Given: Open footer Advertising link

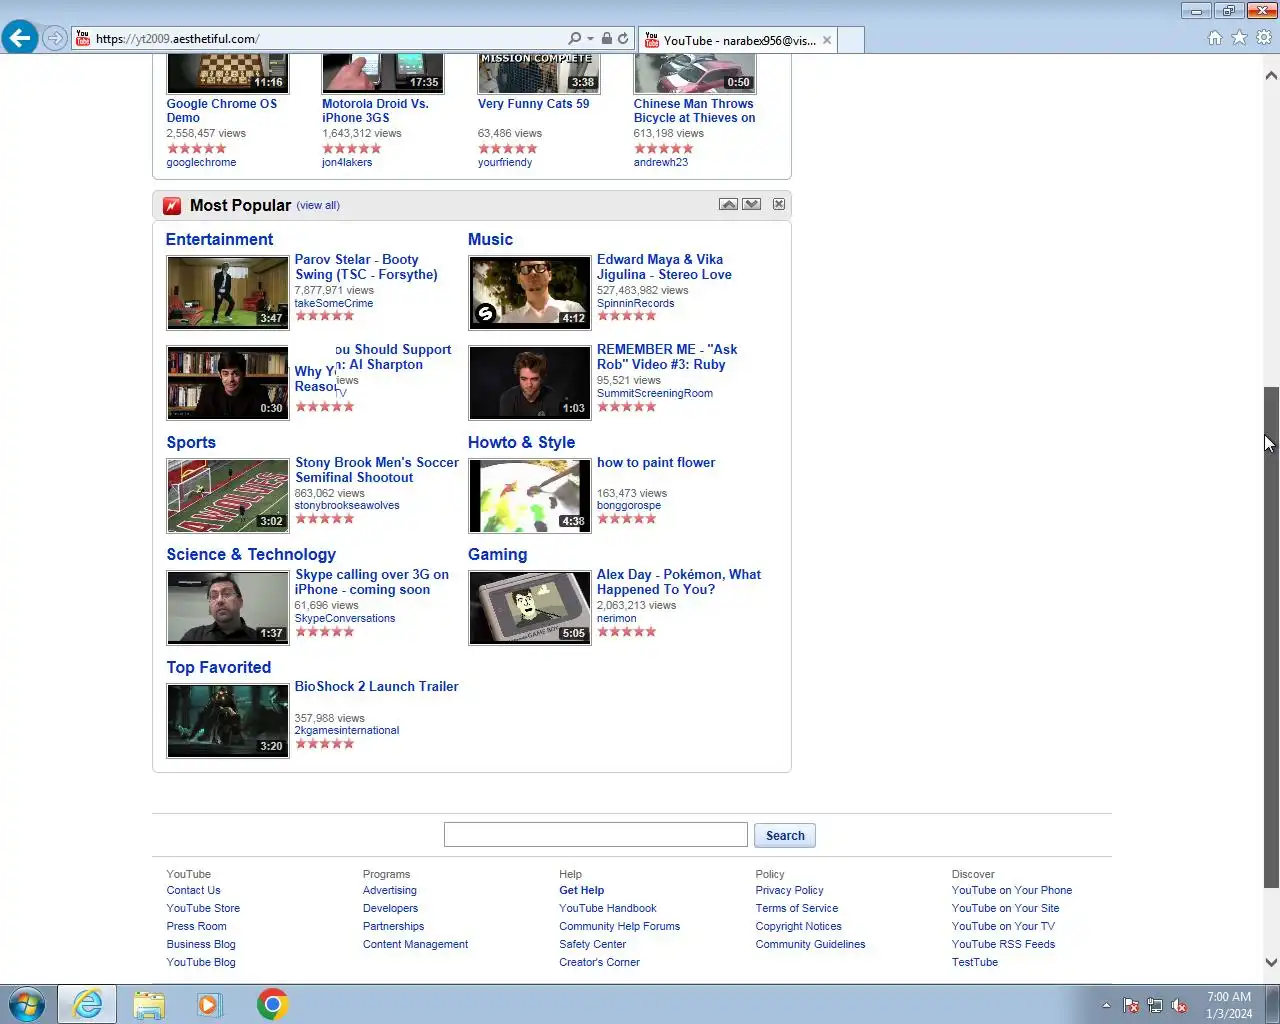Looking at the screenshot, I should tap(389, 890).
